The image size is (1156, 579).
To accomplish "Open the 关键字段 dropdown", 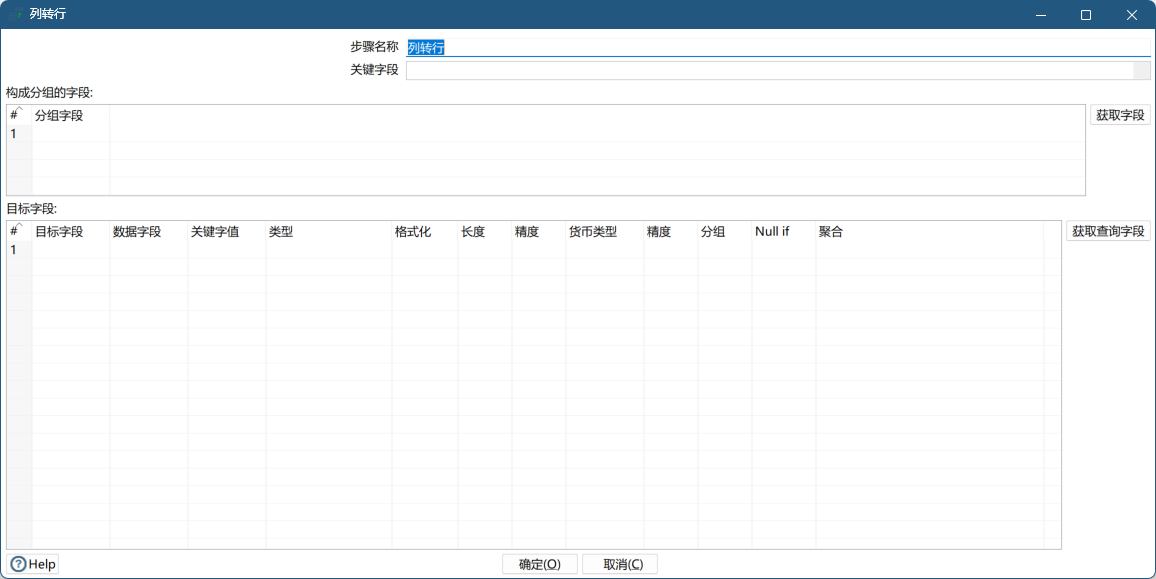I will click(x=1141, y=70).
